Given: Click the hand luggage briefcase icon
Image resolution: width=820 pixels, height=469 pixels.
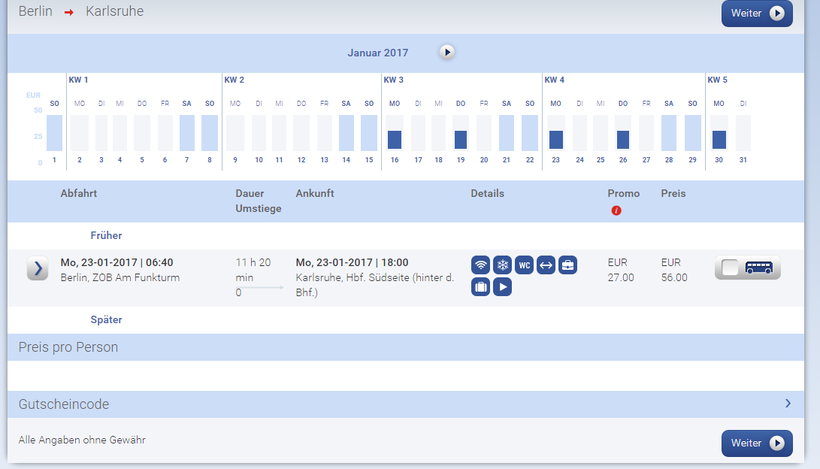Looking at the screenshot, I should [568, 265].
